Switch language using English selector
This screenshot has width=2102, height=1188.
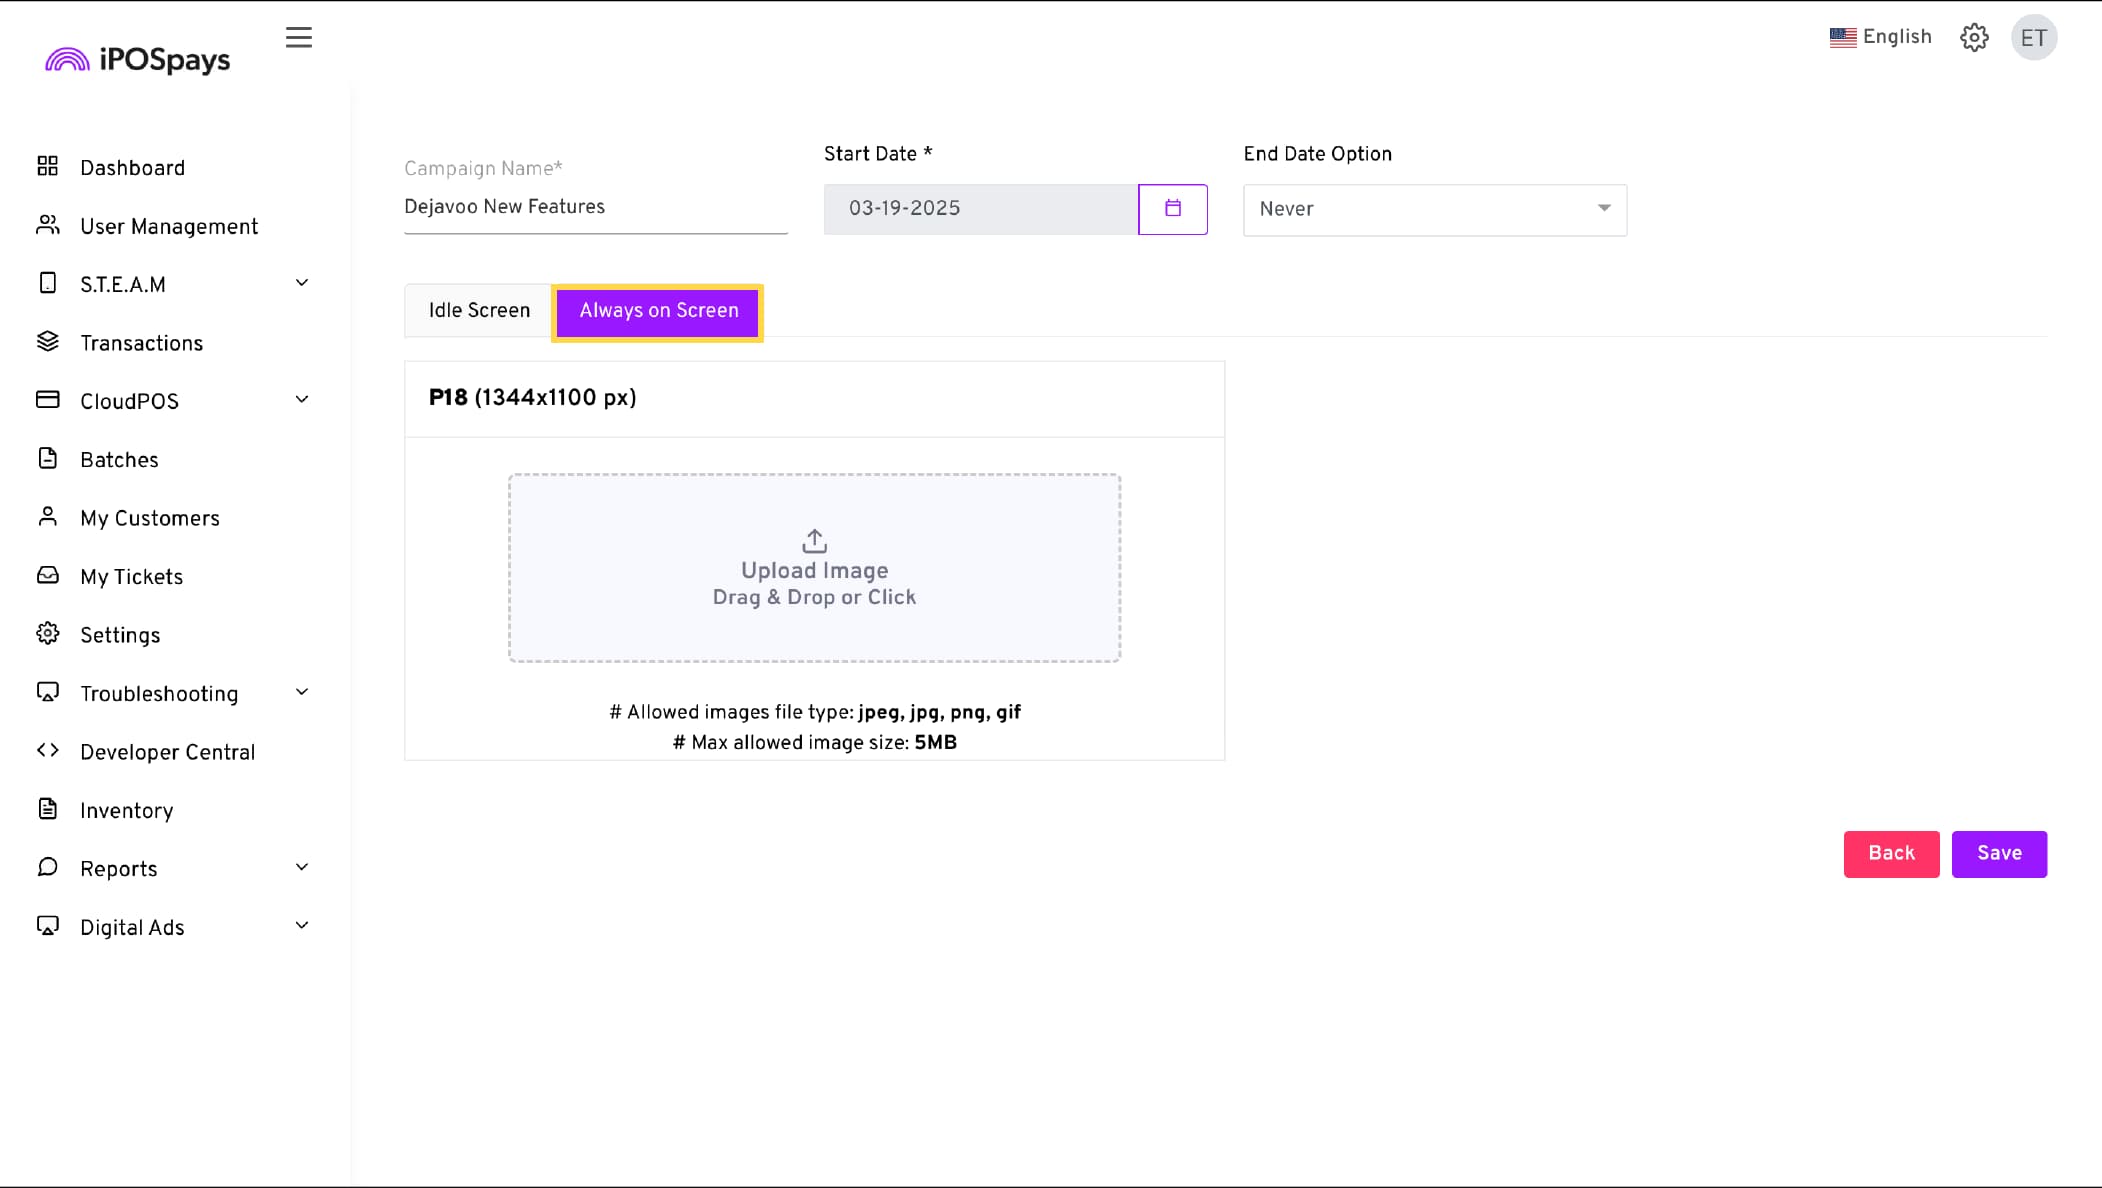(x=1880, y=37)
